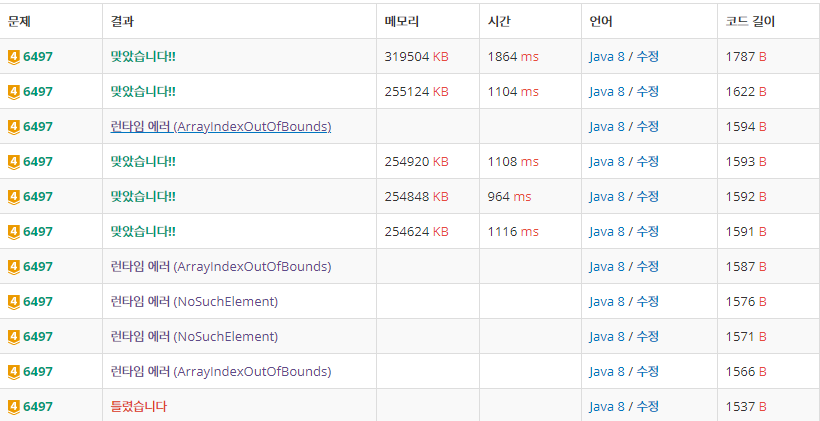Click 수정 to edit the 1571 B submission

[x=647, y=337]
